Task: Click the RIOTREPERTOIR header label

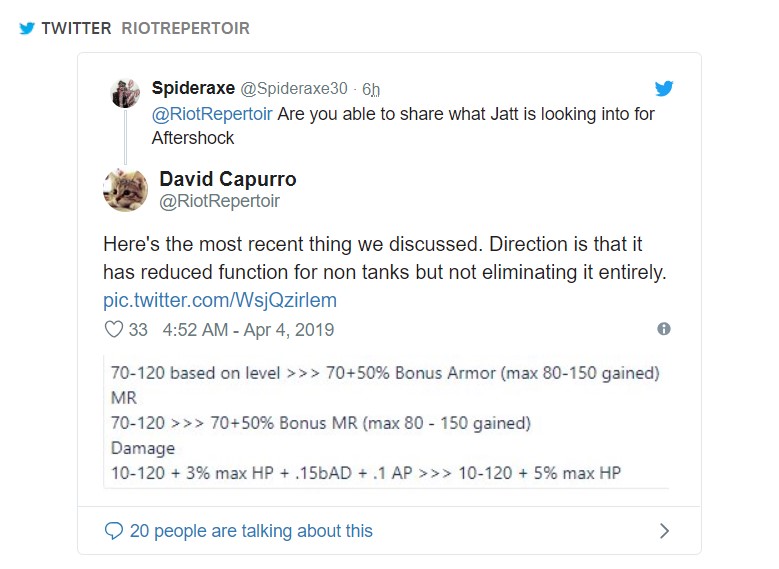Action: coord(185,28)
